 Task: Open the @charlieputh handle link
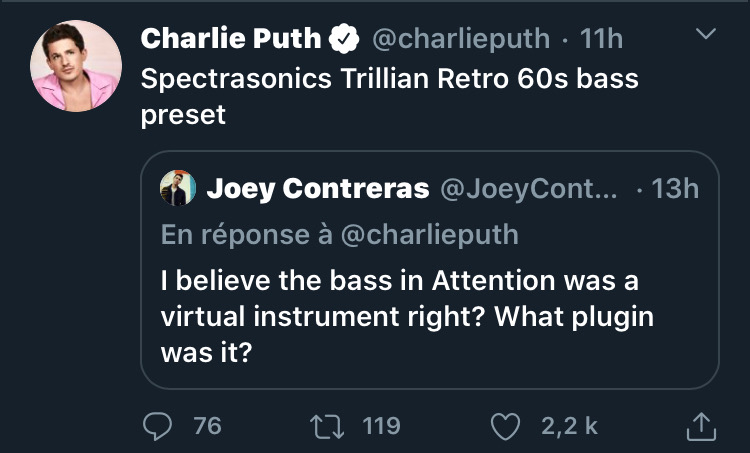click(x=460, y=39)
